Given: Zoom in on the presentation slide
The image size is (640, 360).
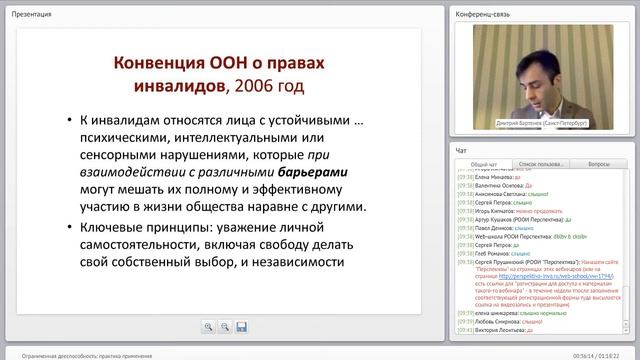Looking at the screenshot, I should pyautogui.click(x=209, y=327).
